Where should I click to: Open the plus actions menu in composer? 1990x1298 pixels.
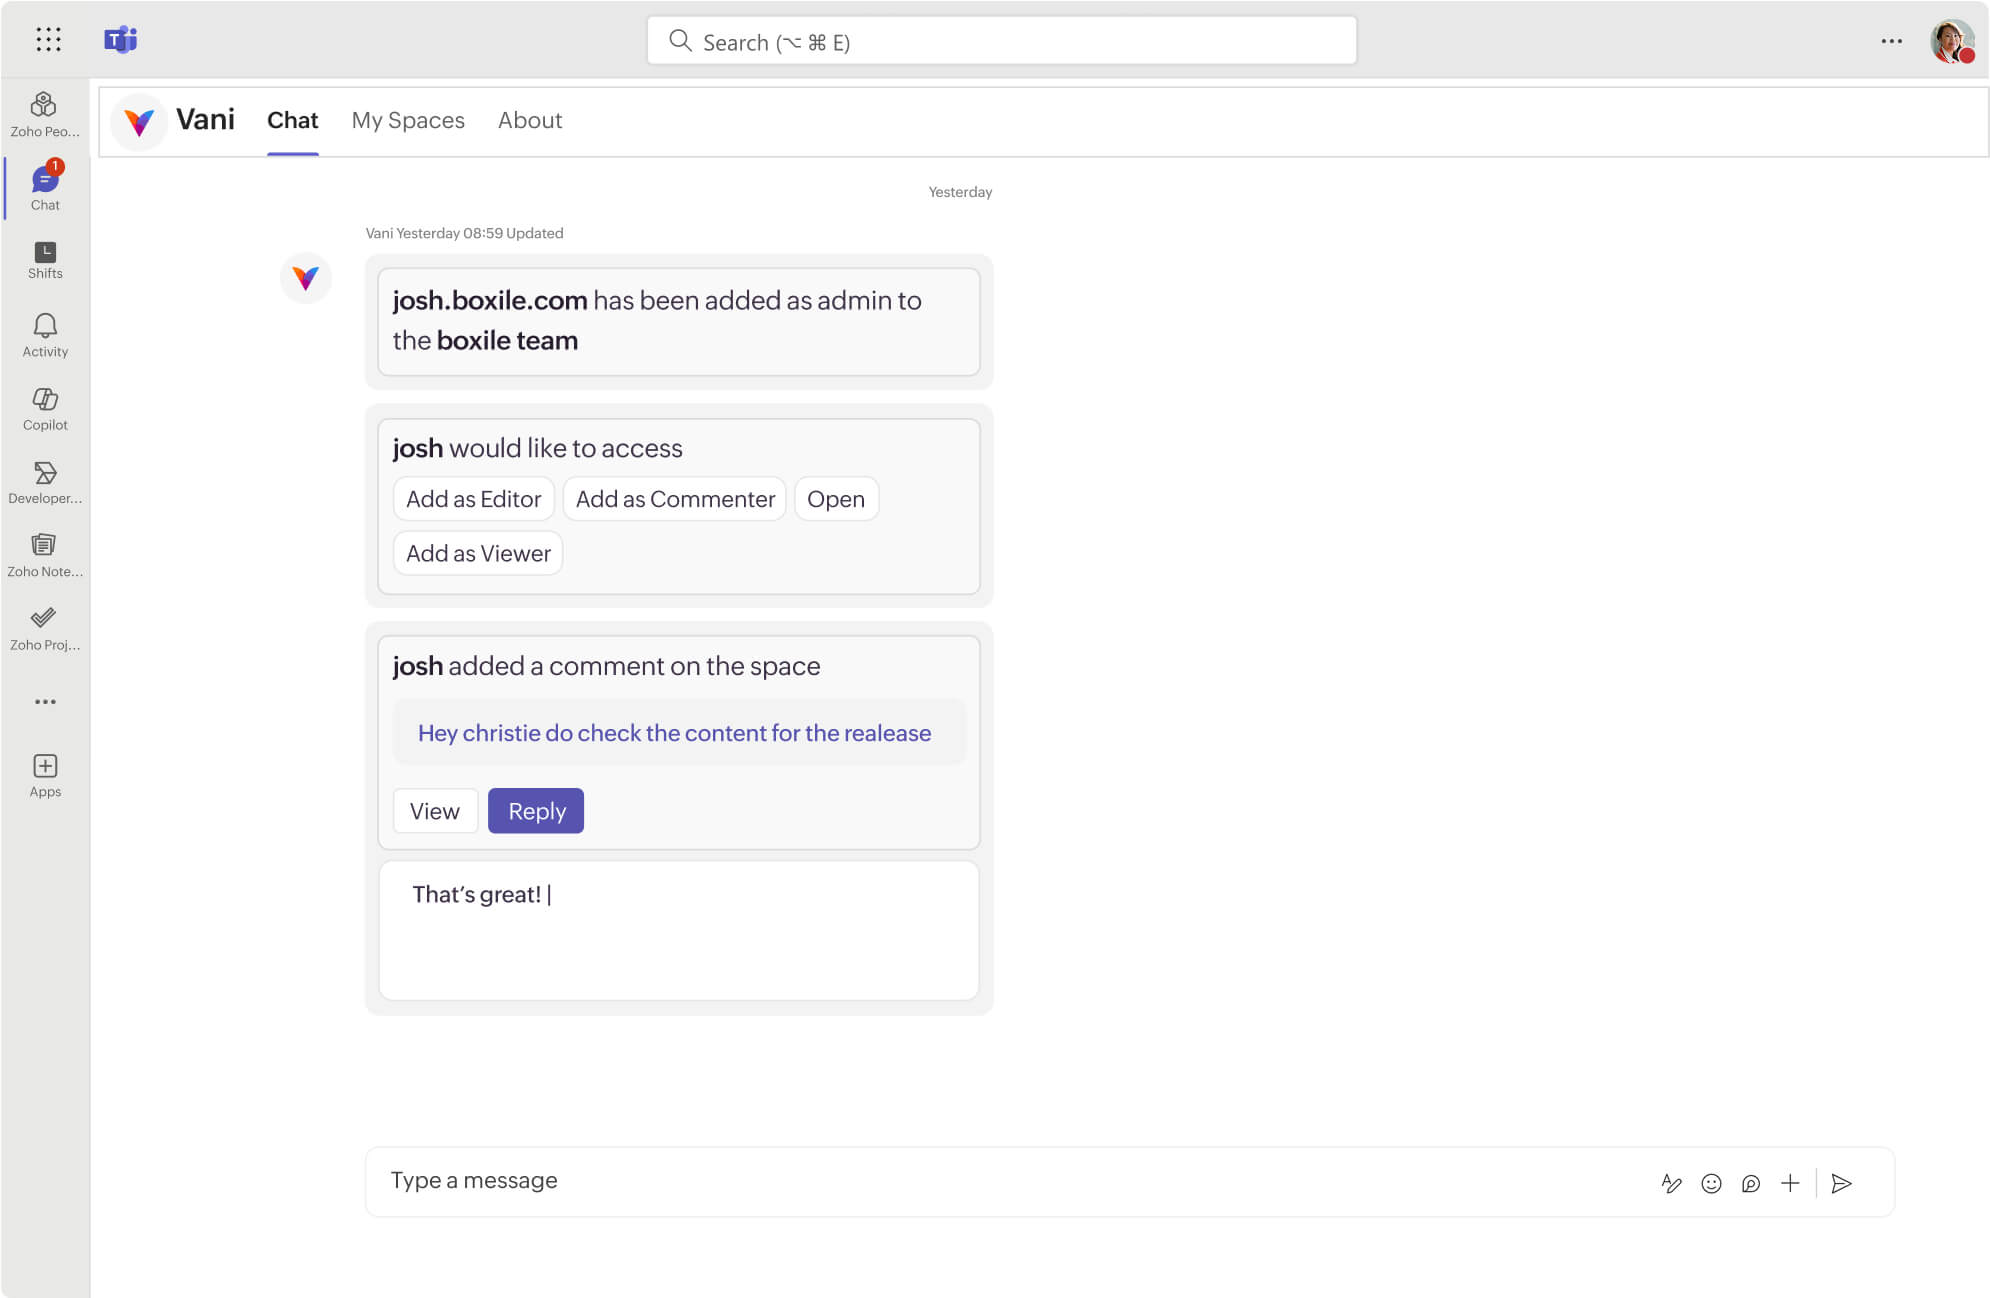pyautogui.click(x=1790, y=1183)
